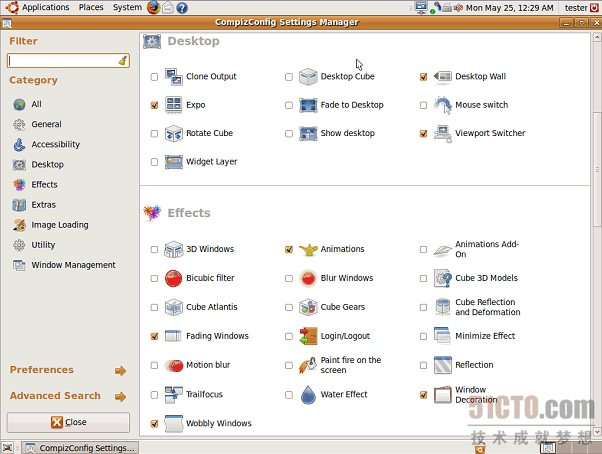Open the 3D Windows plugin icon
Image resolution: width=602 pixels, height=454 pixels.
pos(174,249)
